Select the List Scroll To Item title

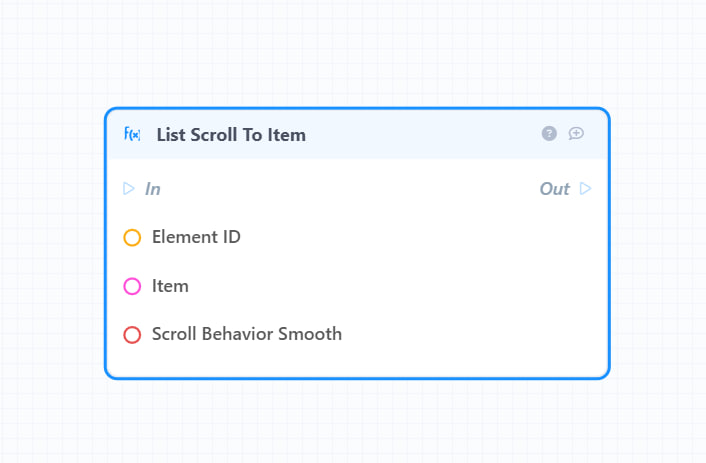point(231,135)
